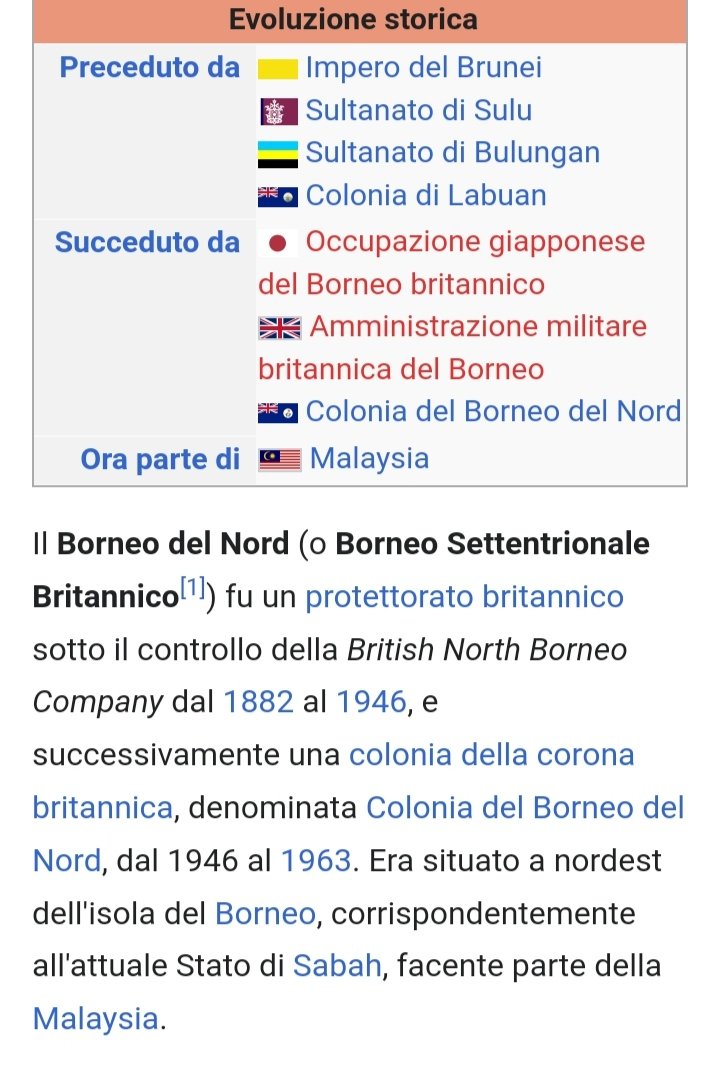Viewport: 720px width, 1068px height.
Task: Tap the Union Jack flag icon
Action: click(x=279, y=328)
